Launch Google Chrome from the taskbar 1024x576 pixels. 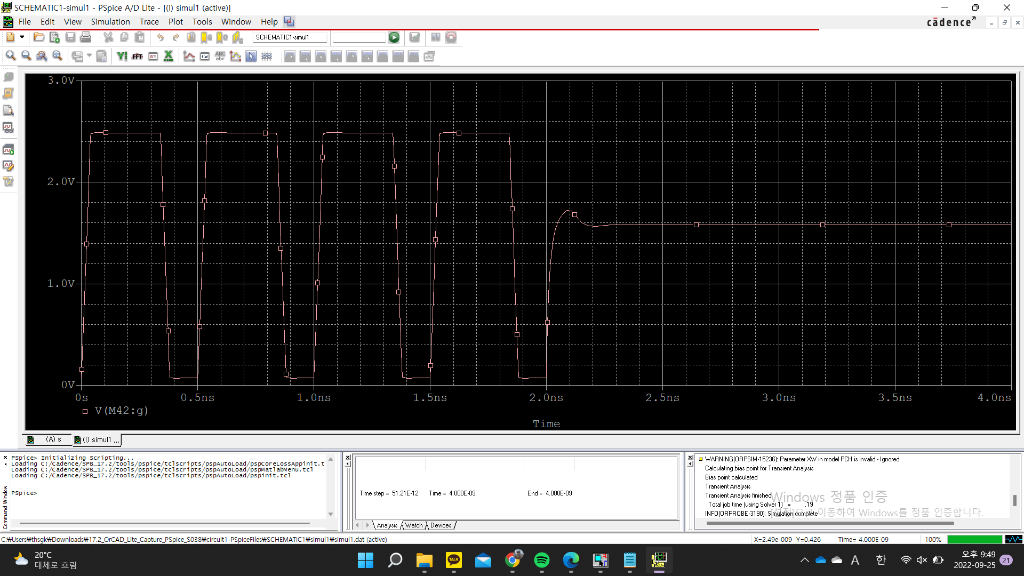coord(511,562)
